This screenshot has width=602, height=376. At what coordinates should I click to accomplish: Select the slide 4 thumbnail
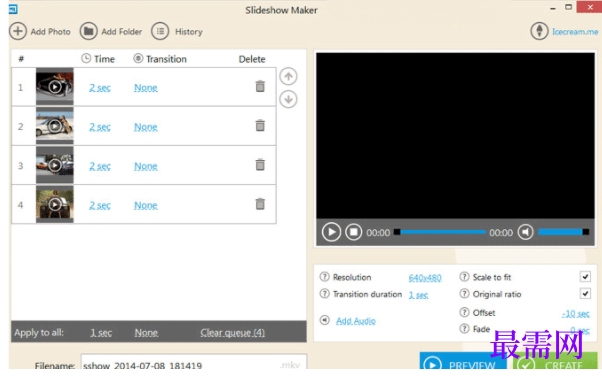point(55,204)
